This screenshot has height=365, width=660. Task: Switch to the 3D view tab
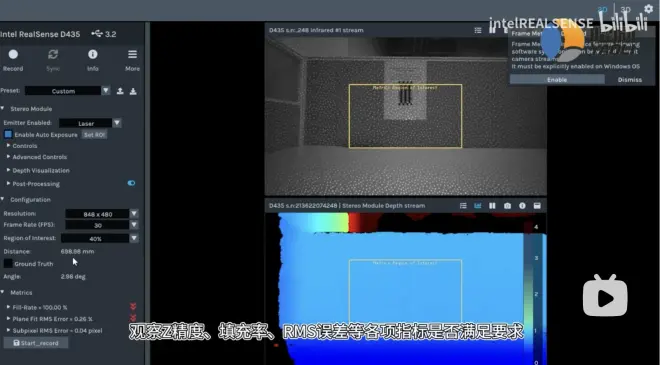[x=625, y=9]
